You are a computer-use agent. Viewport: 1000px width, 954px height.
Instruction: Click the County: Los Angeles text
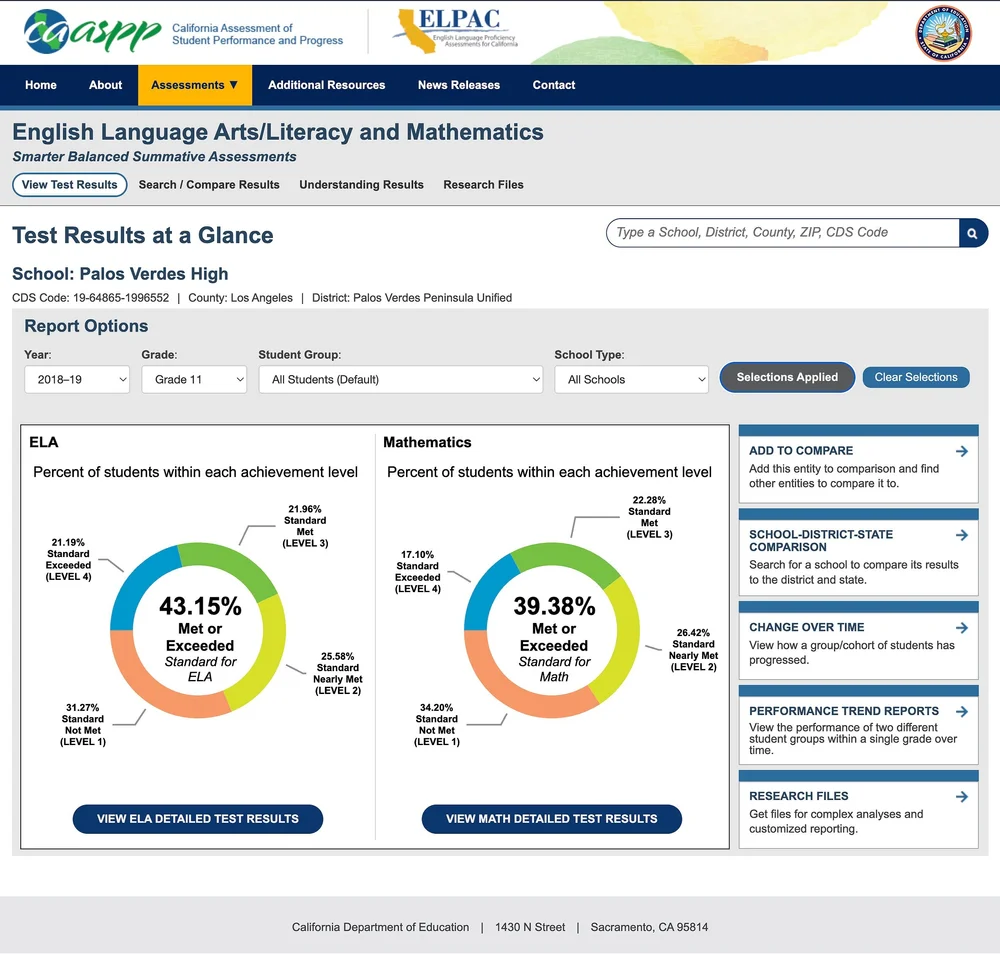(x=240, y=298)
